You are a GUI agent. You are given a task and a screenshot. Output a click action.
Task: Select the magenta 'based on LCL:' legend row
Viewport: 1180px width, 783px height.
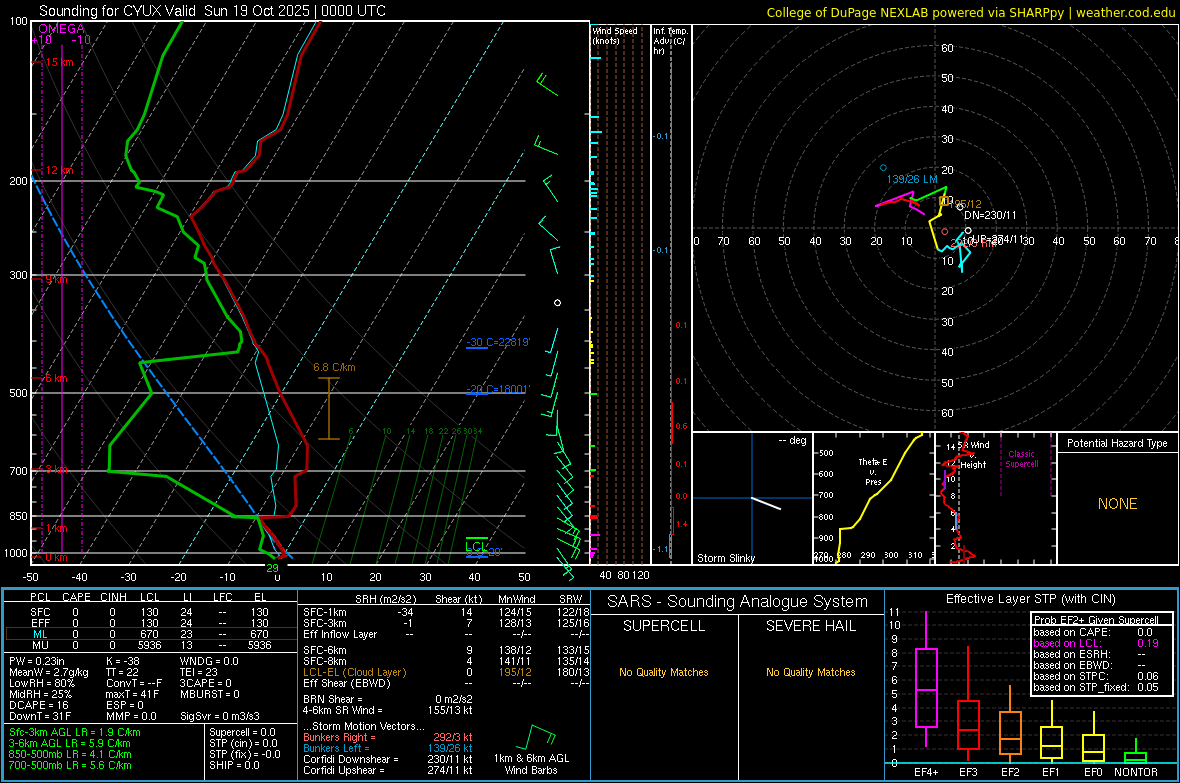[x=1096, y=643]
